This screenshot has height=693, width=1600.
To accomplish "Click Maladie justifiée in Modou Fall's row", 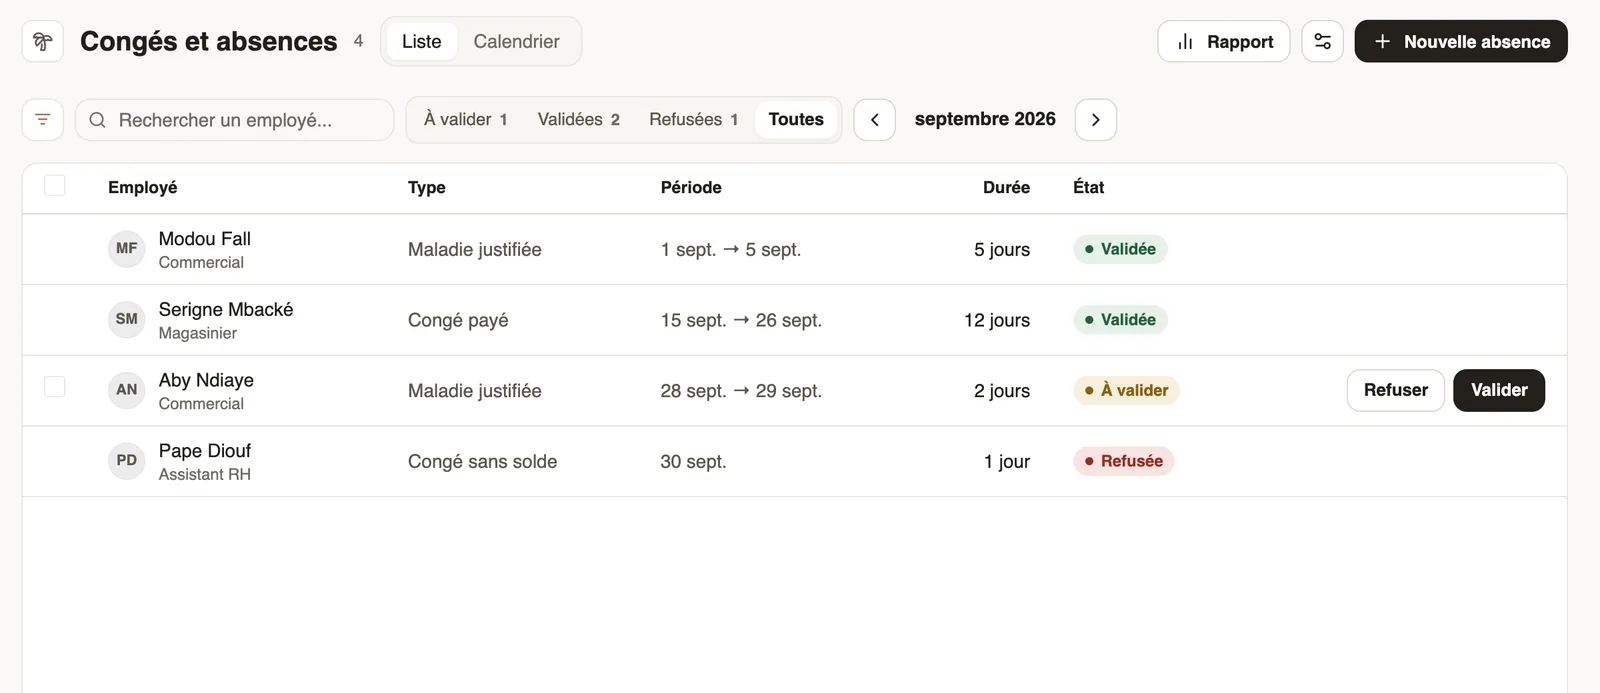I will pos(475,249).
